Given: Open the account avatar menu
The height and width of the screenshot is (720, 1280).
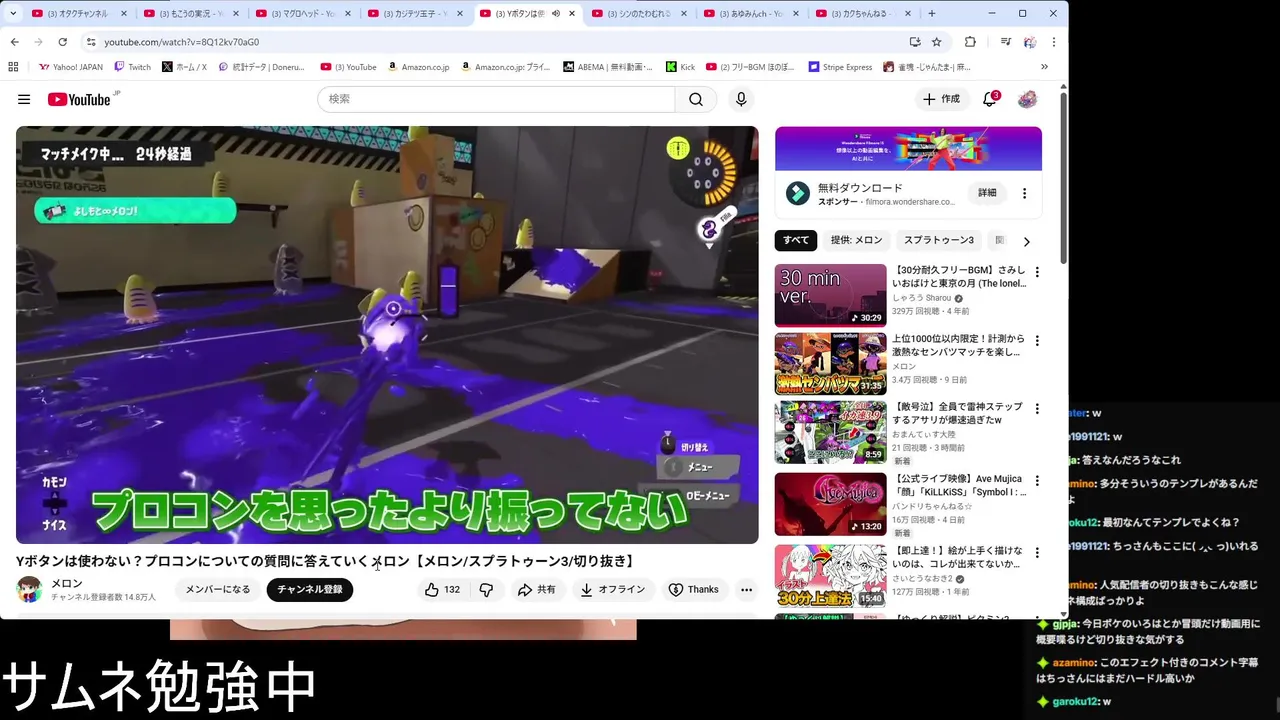Looking at the screenshot, I should [x=1027, y=99].
